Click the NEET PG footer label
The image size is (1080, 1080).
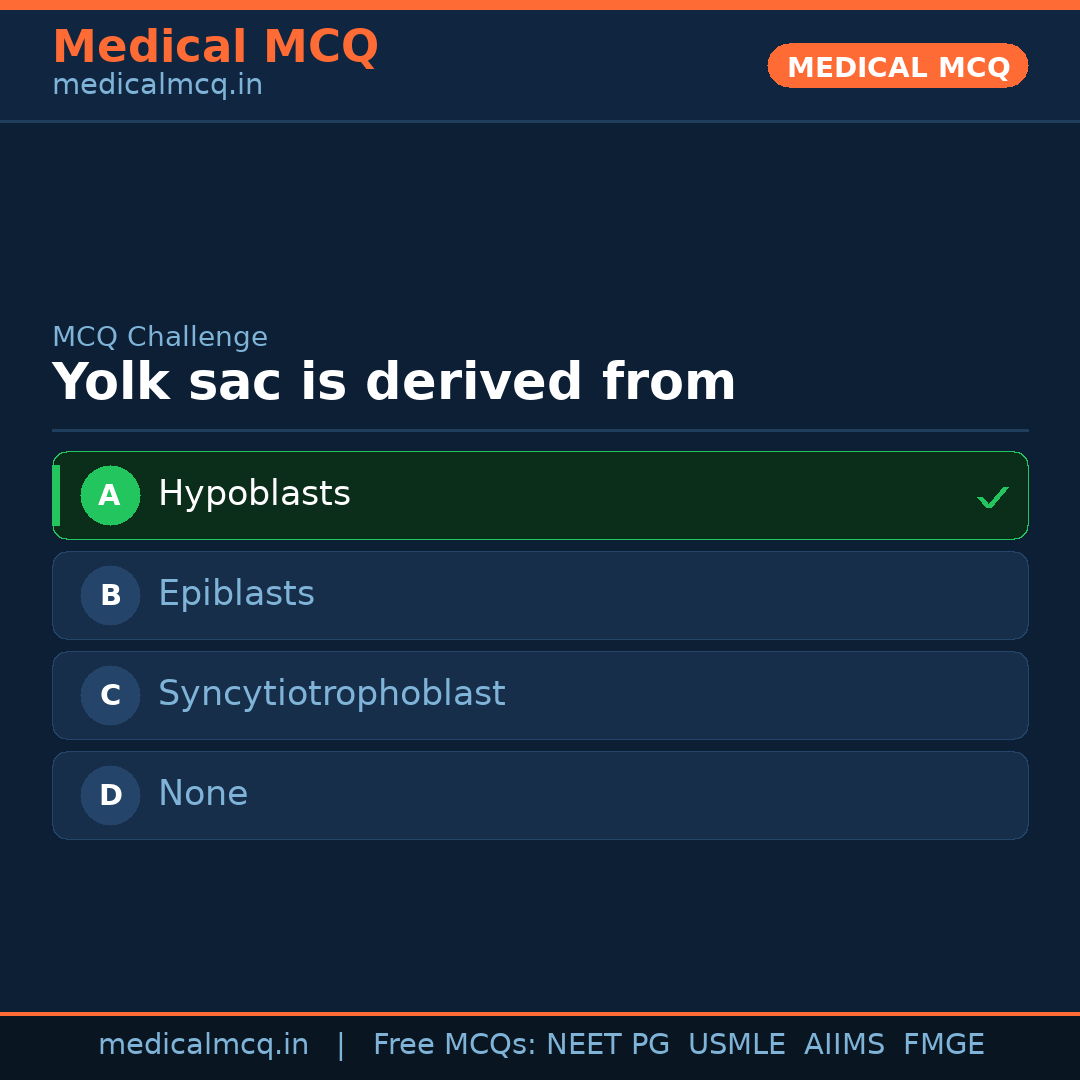[x=607, y=1043]
